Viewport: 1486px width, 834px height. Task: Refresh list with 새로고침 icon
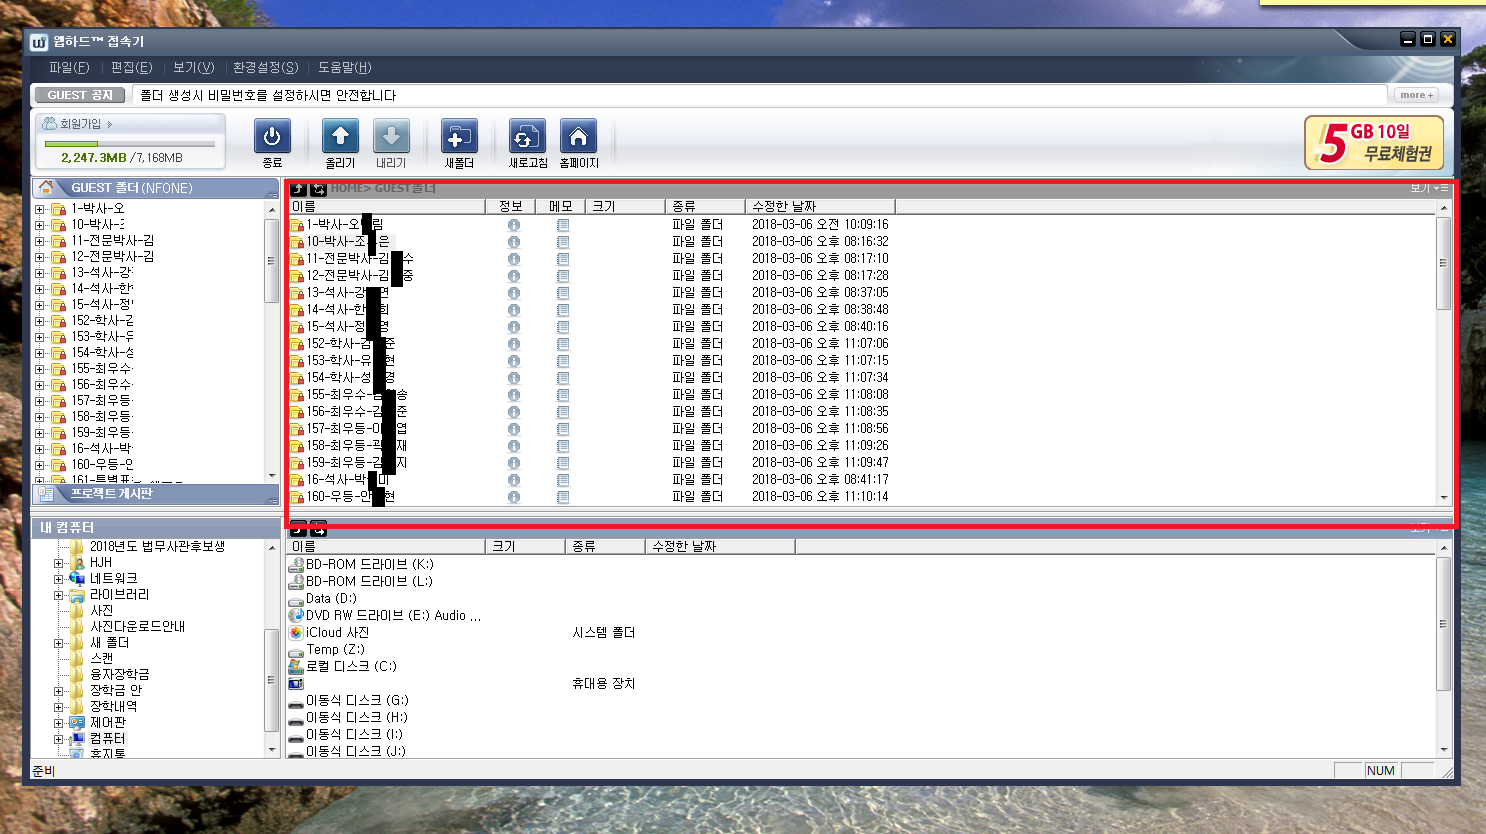527,137
